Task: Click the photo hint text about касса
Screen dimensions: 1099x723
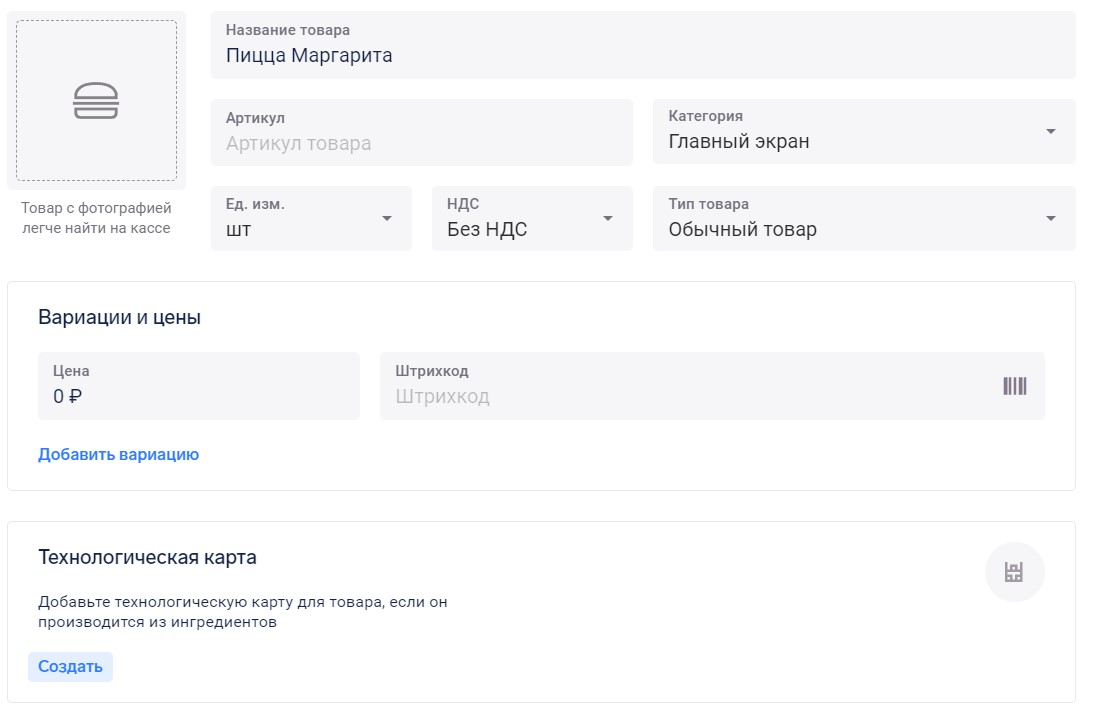Action: pyautogui.click(x=96, y=218)
